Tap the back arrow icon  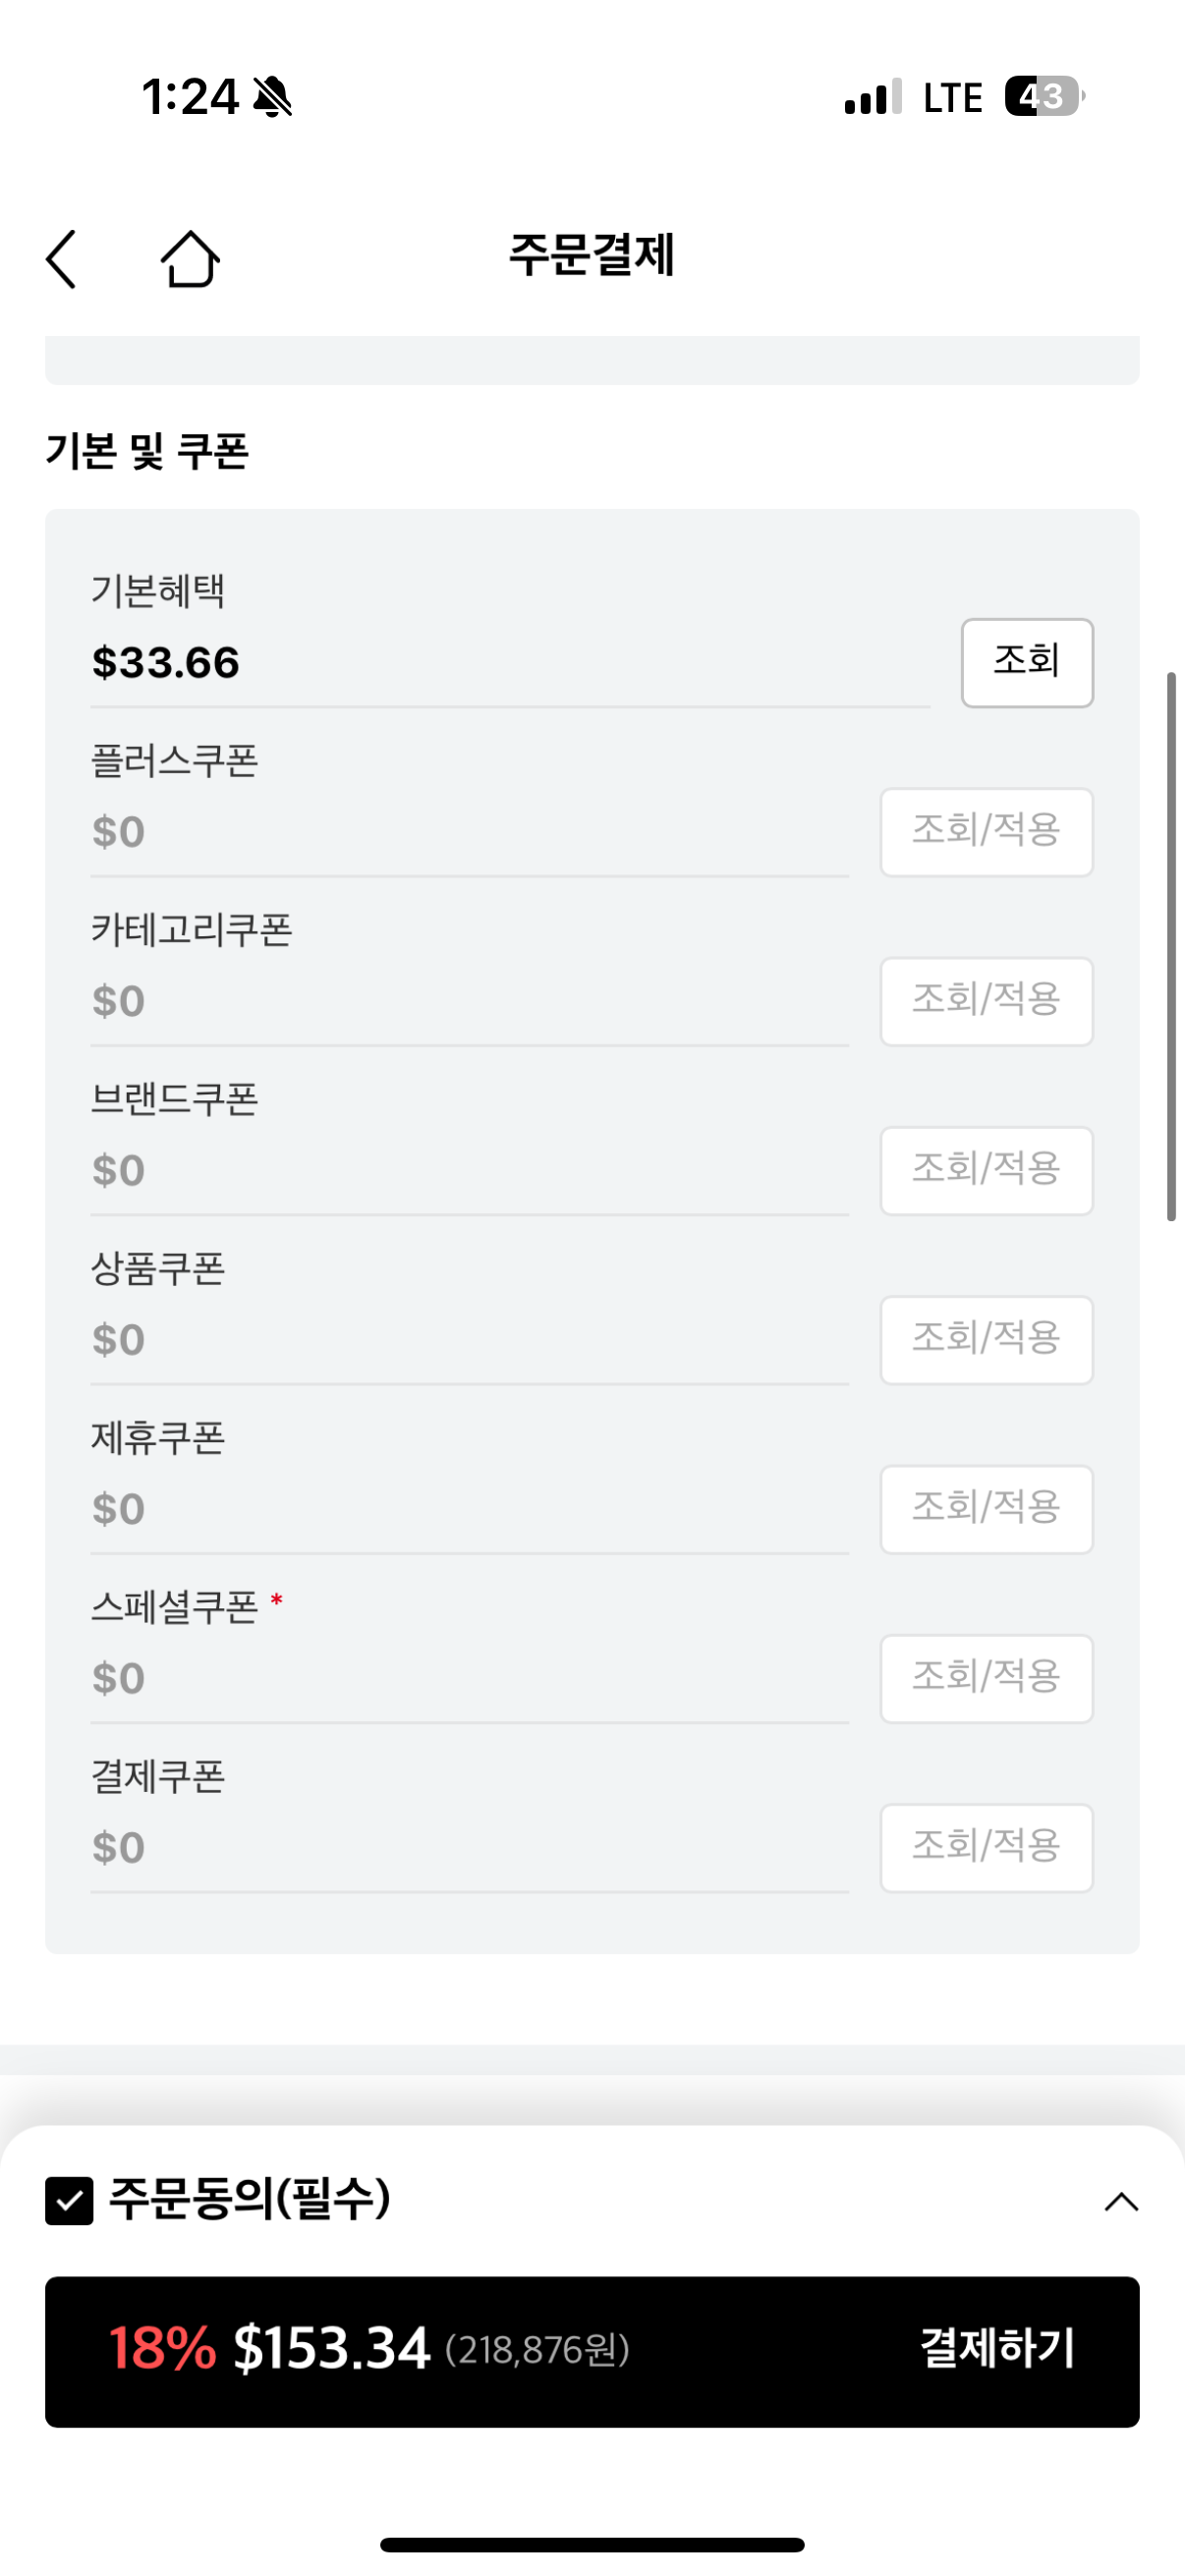pyautogui.click(x=62, y=259)
